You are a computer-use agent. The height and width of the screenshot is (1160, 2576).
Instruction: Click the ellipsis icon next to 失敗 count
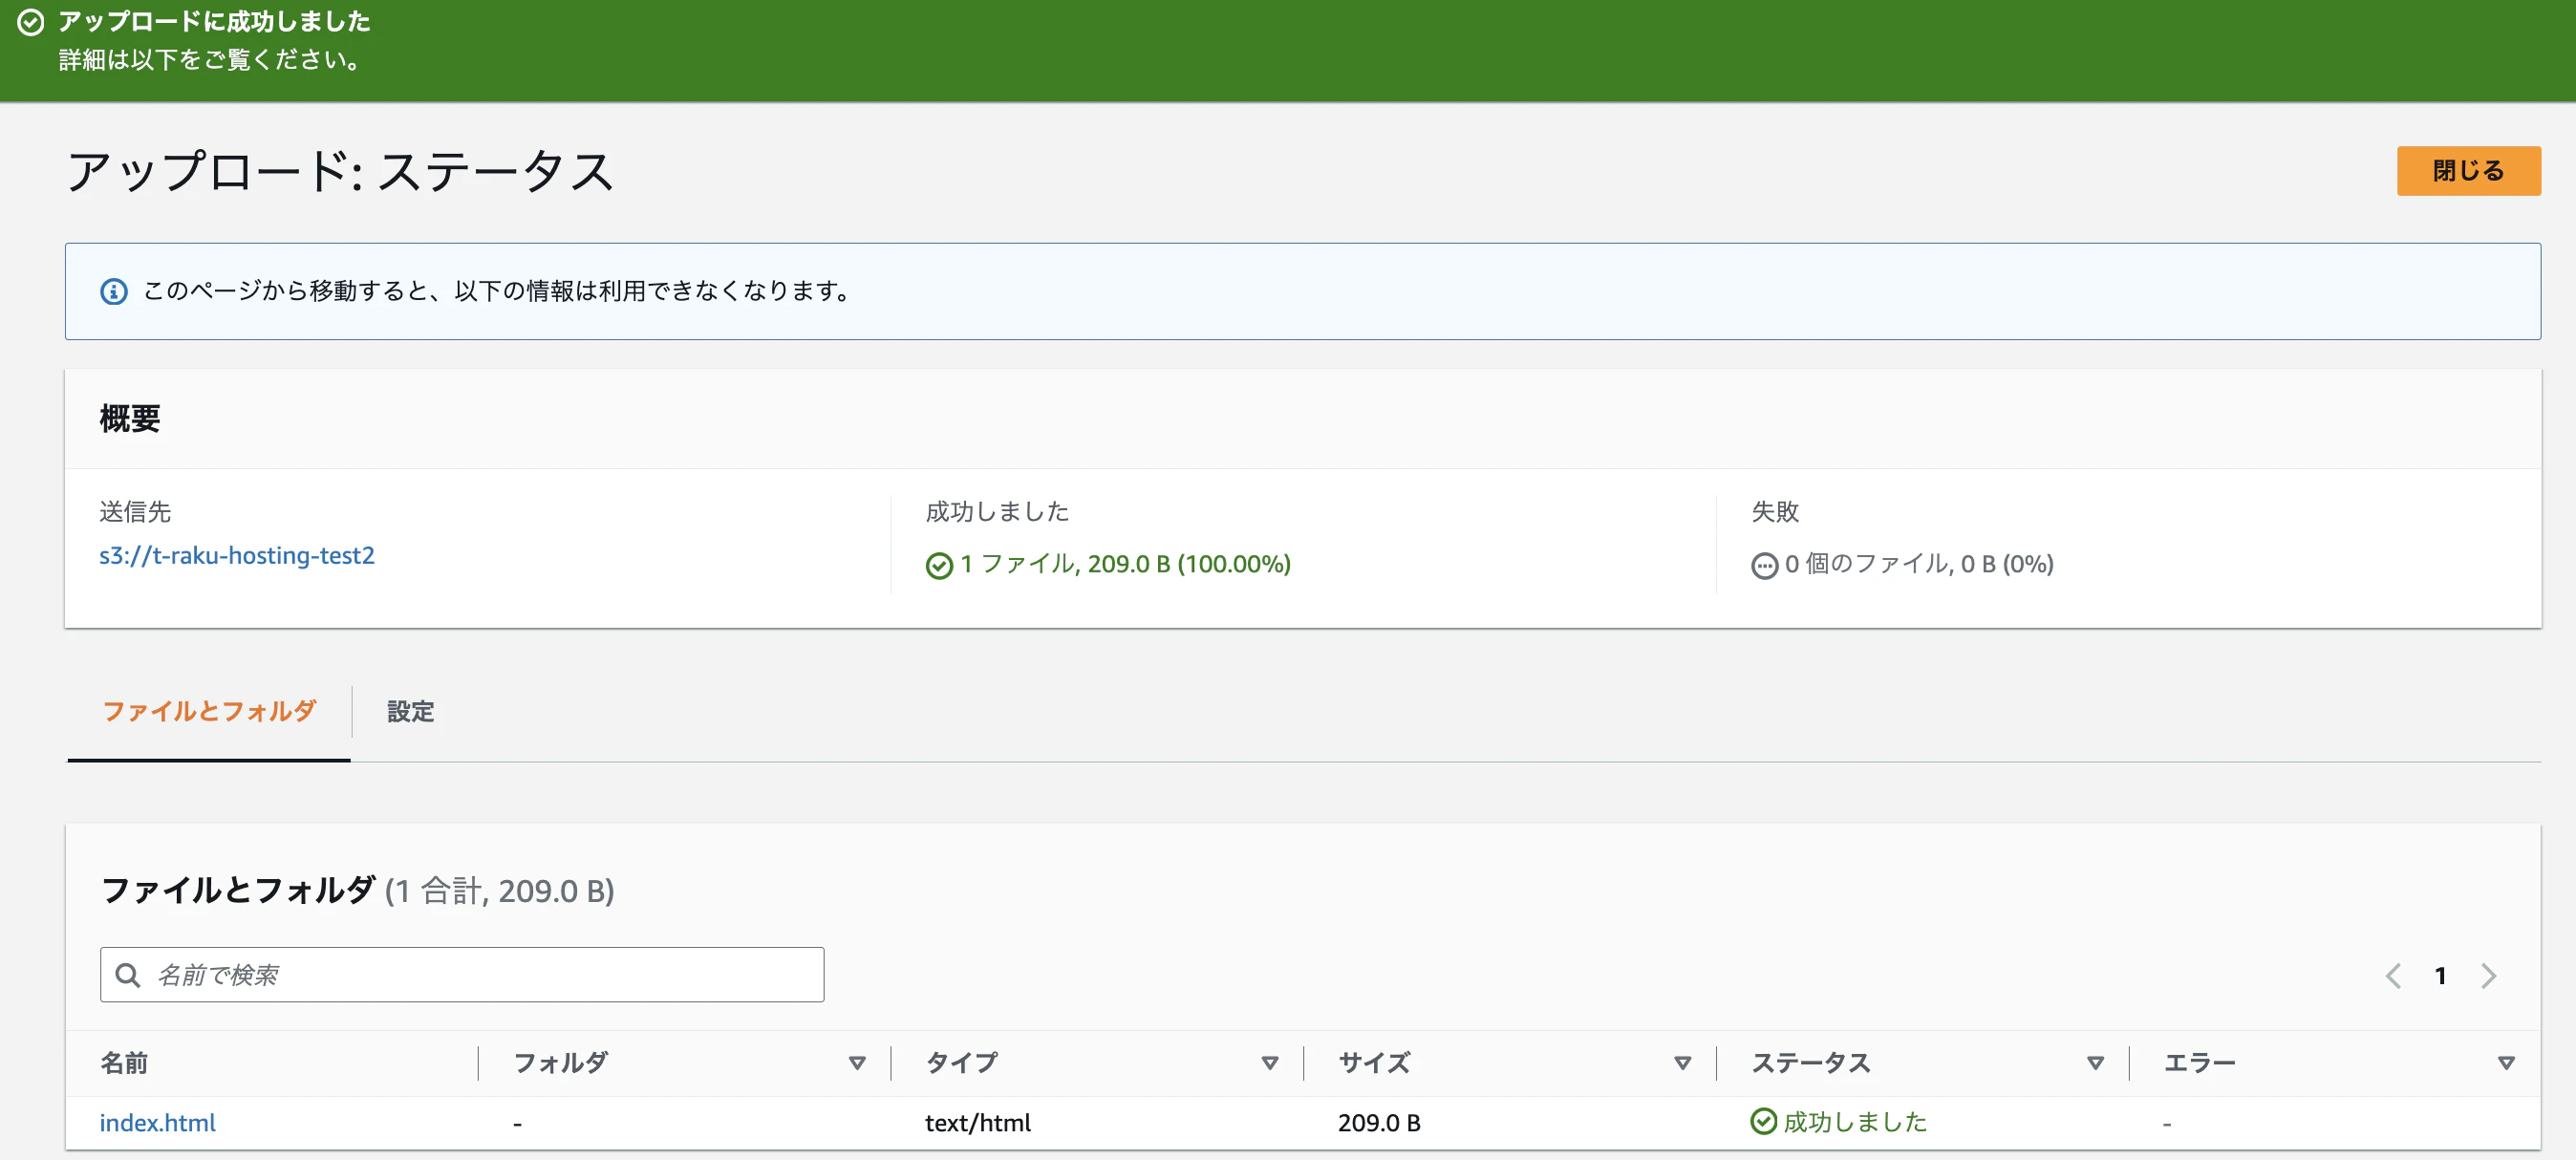[1764, 565]
